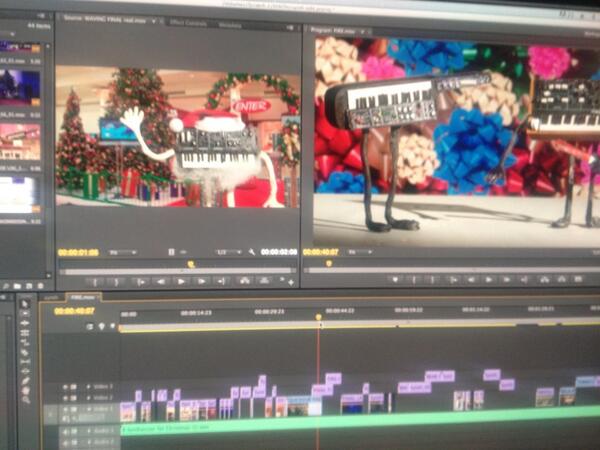Screen dimensions: 600x450
Task: Open the Source monitor zoom level dropdown
Action: (124, 252)
